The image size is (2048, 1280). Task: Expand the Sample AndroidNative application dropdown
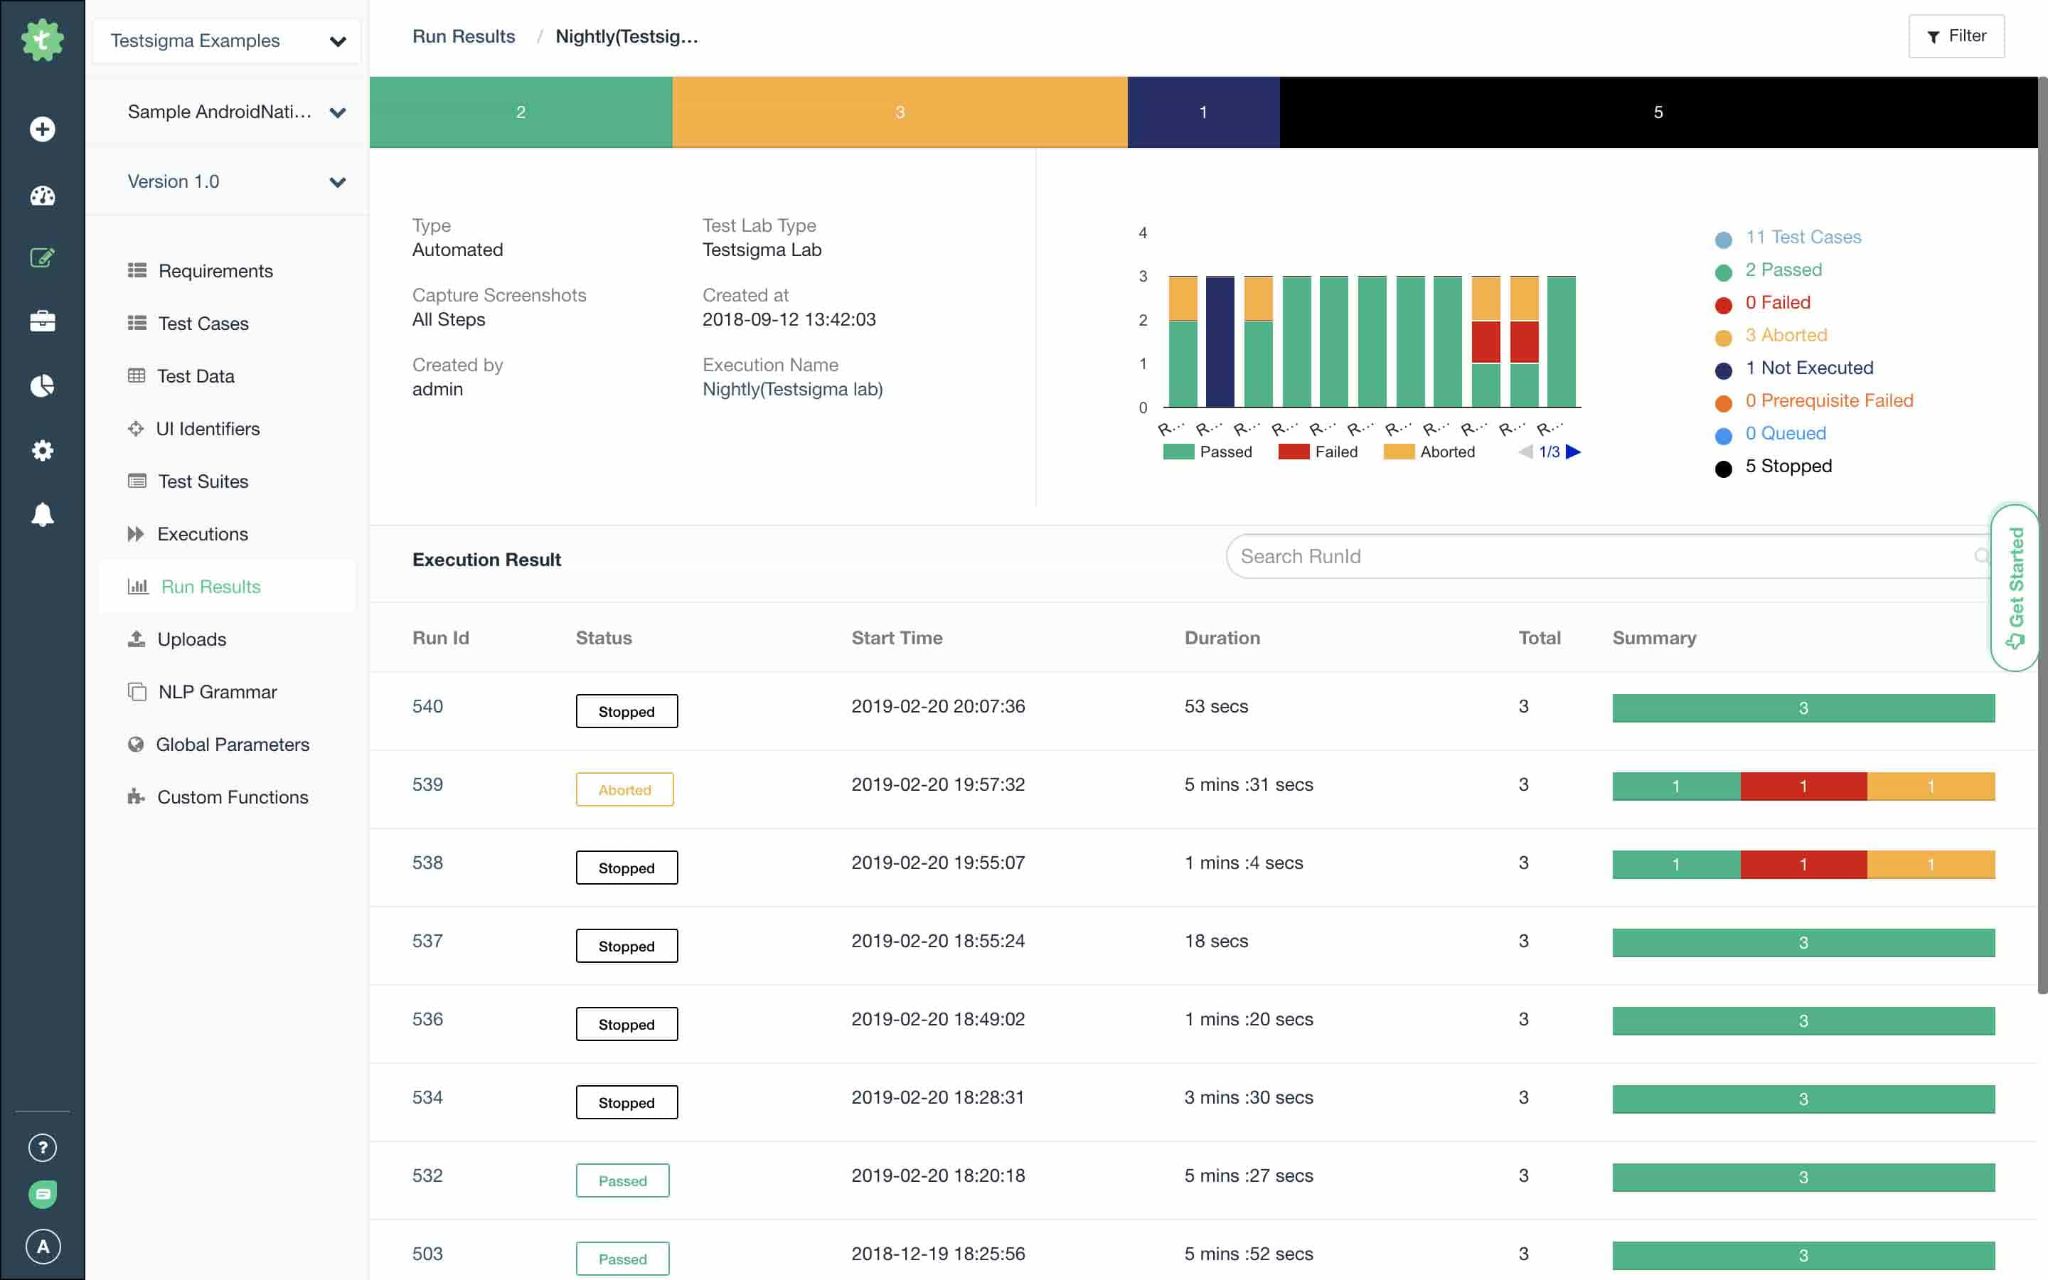(236, 112)
